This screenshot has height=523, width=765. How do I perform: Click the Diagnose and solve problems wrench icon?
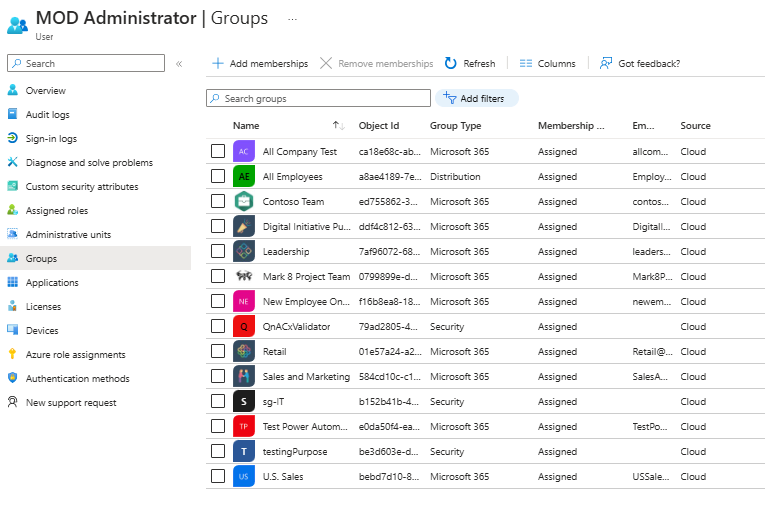tap(13, 162)
